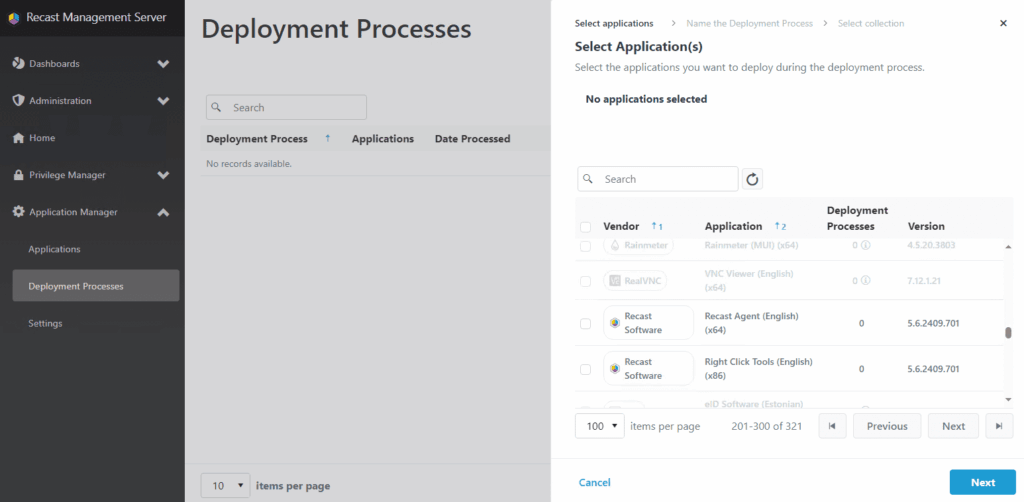Click the Recast Management Server logo
This screenshot has width=1024, height=502.
tap(14, 18)
